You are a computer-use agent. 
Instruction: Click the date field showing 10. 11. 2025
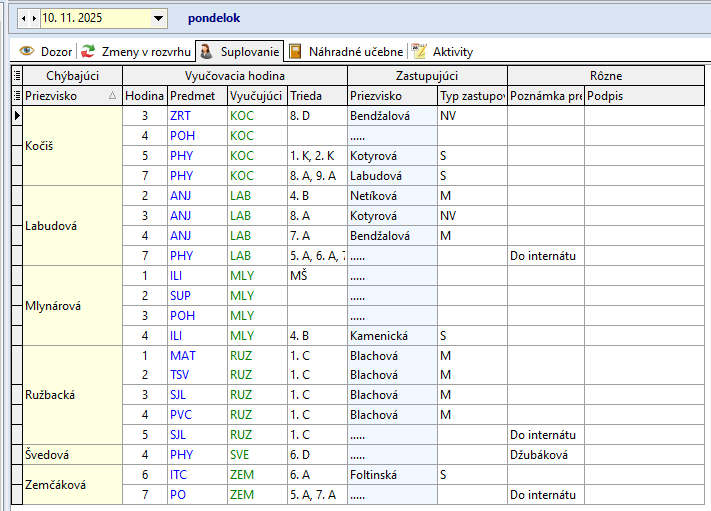92,18
